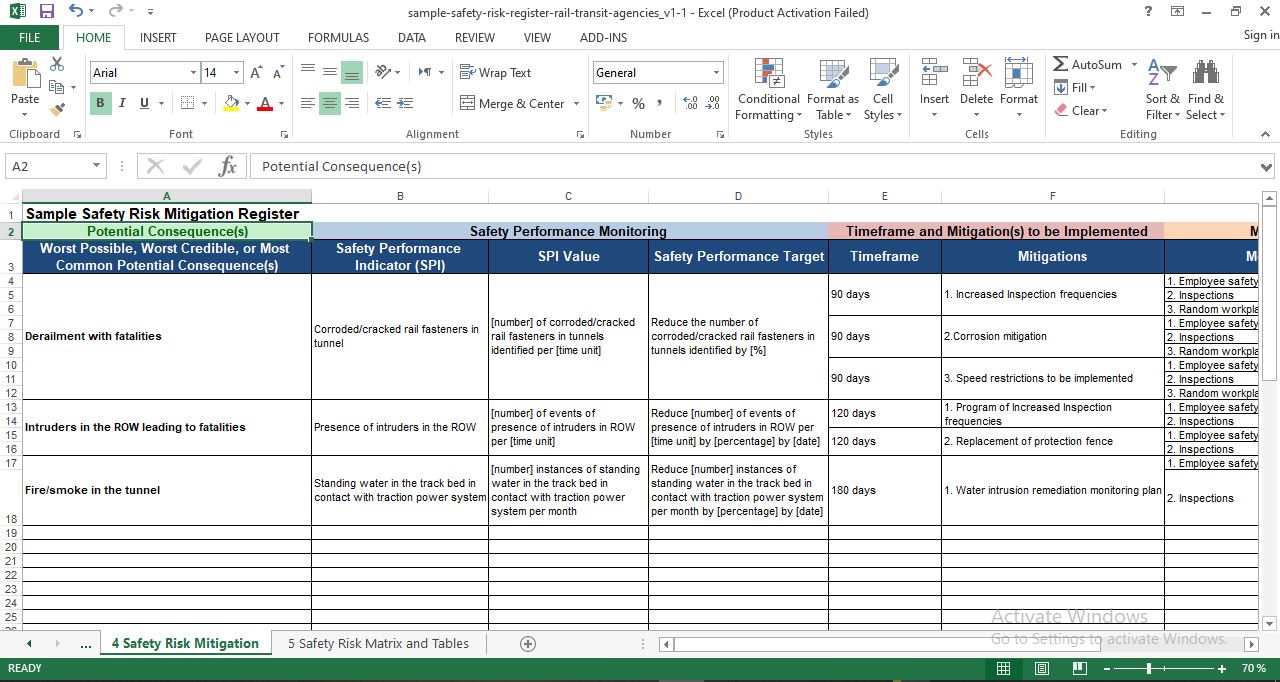The image size is (1280, 682).
Task: Click the Increase Decimal icon
Action: pyautogui.click(x=689, y=102)
